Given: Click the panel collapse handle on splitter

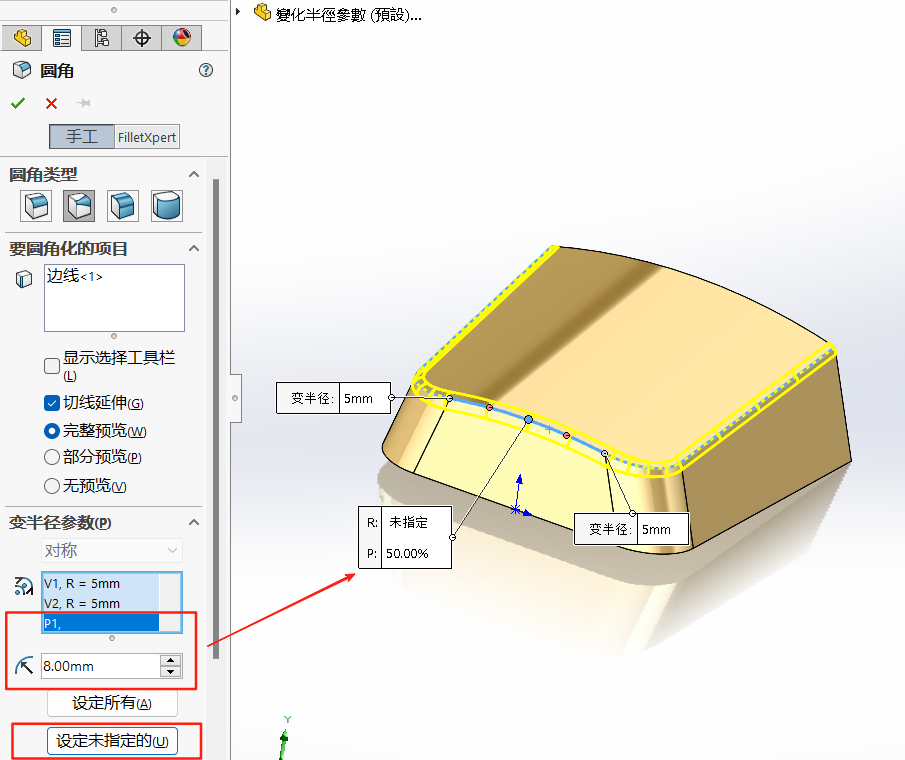Looking at the screenshot, I should coord(235,398).
